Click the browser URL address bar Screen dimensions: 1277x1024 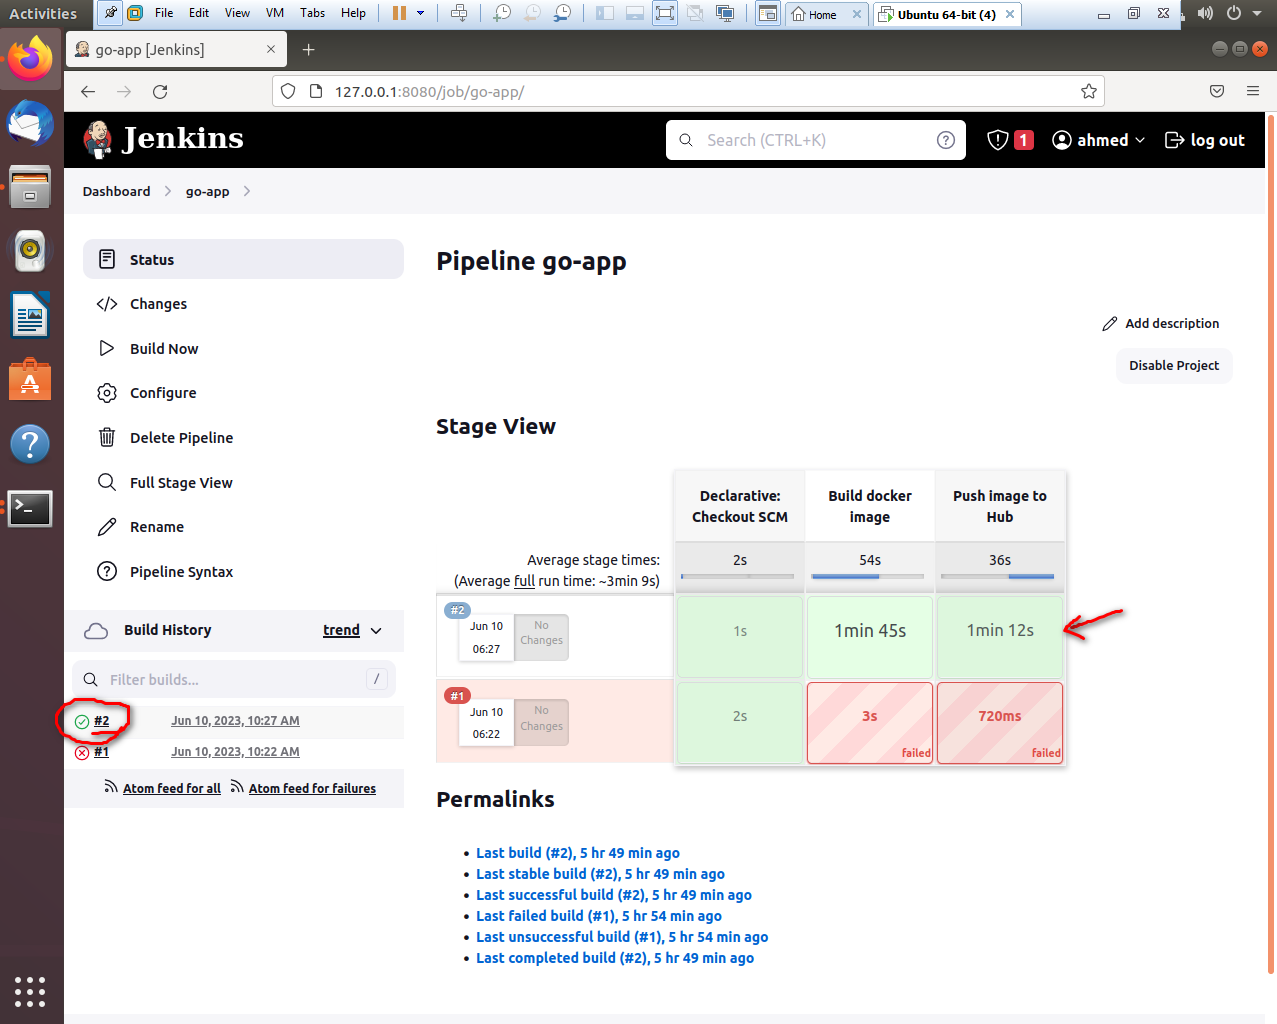point(688,91)
